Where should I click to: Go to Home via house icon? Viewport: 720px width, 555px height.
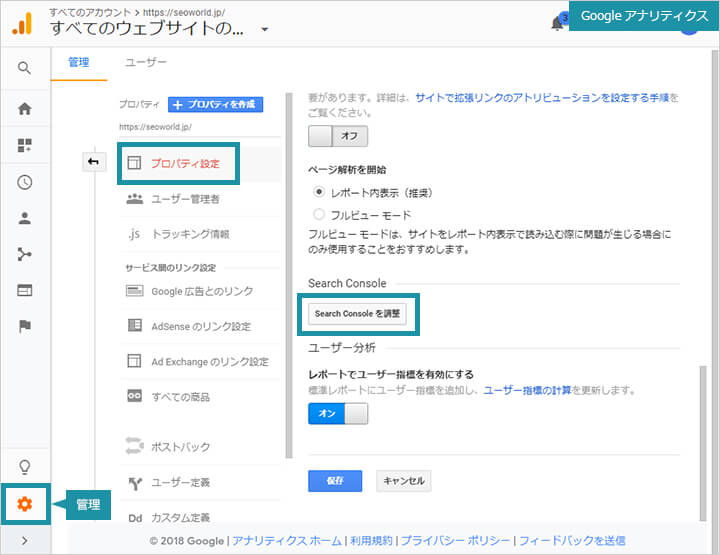(24, 108)
